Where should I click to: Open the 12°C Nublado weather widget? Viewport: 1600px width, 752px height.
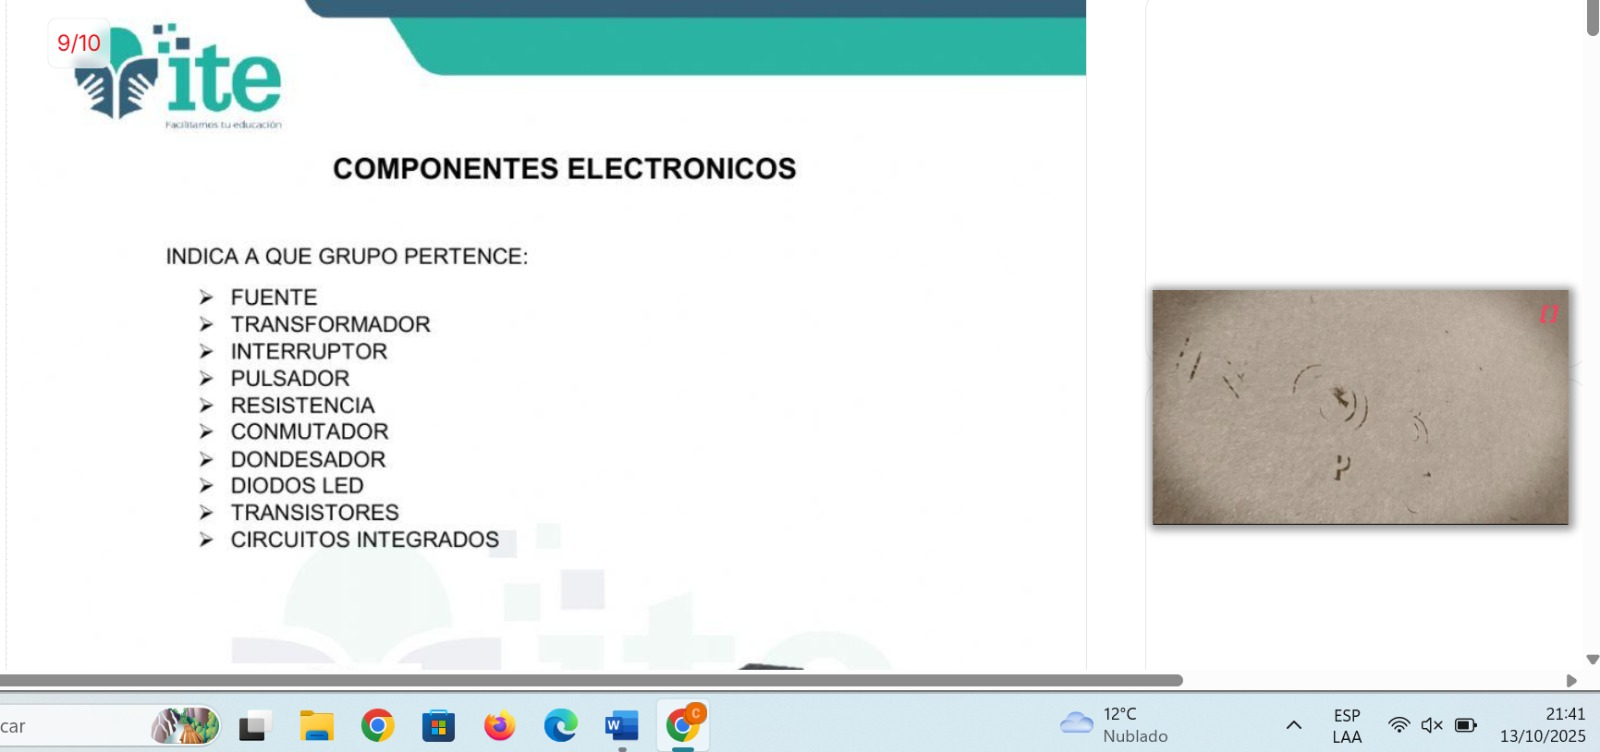pyautogui.click(x=1115, y=725)
